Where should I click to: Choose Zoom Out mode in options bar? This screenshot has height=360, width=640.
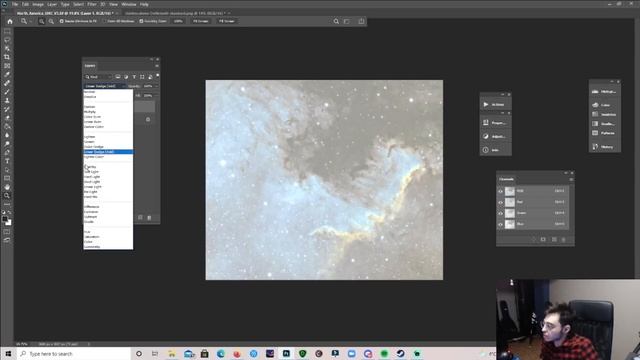(51, 21)
